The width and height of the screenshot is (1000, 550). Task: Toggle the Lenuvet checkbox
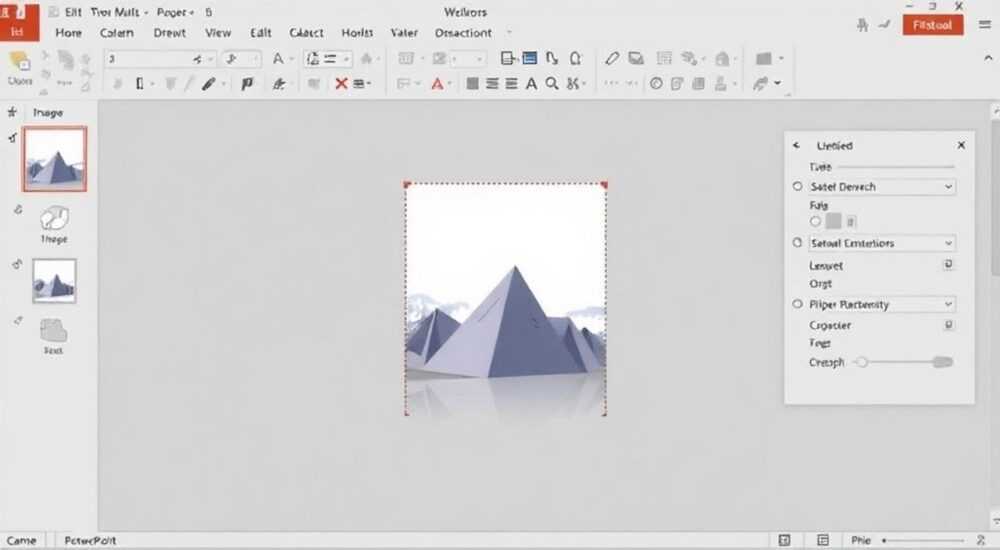948,264
